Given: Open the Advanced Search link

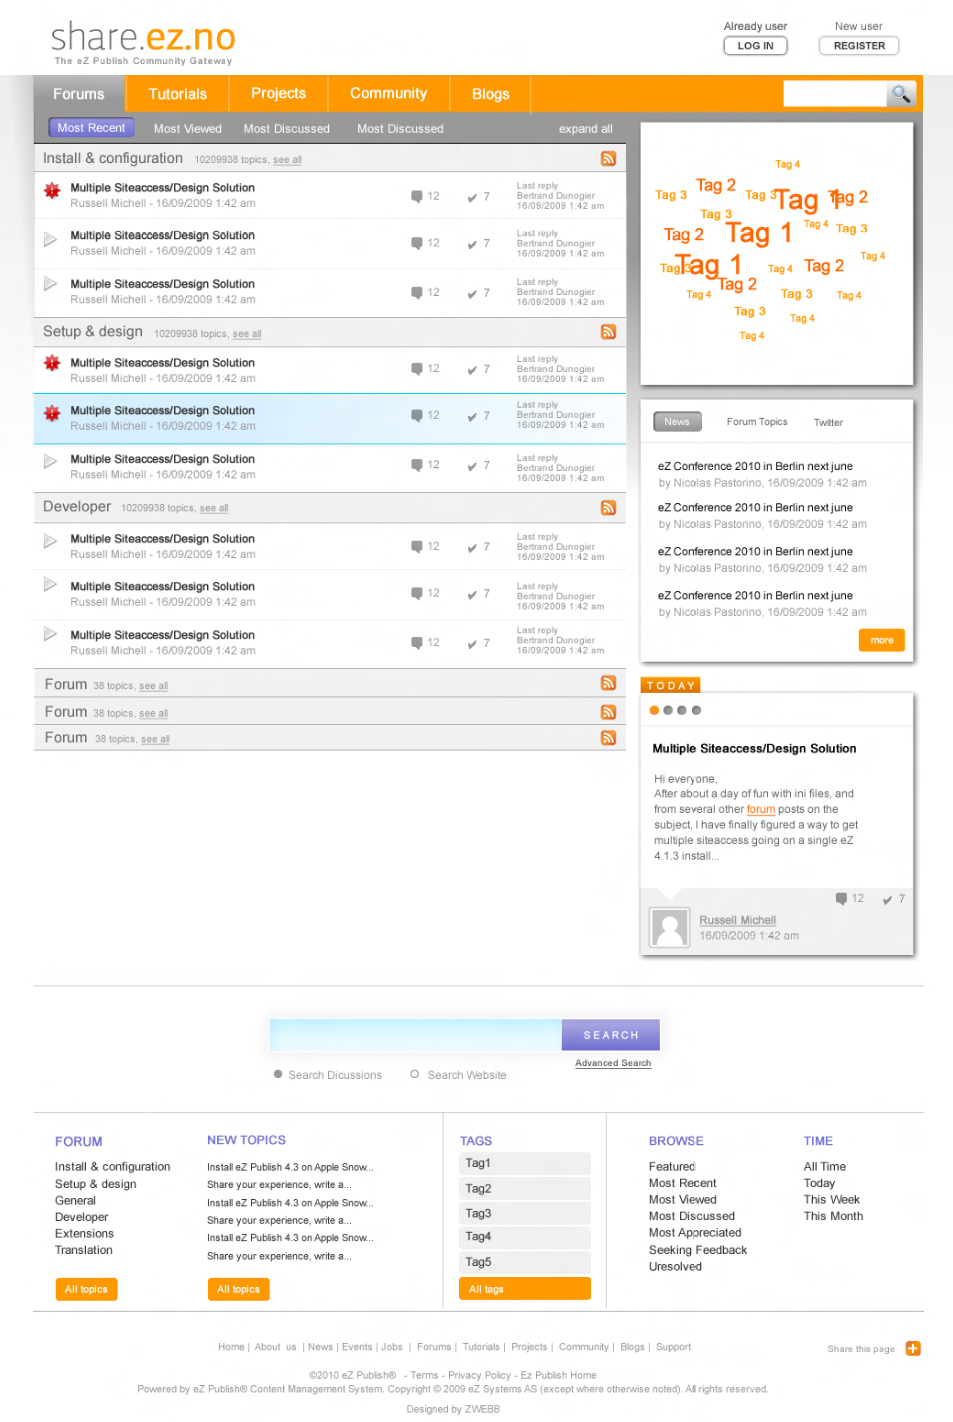Looking at the screenshot, I should [613, 1063].
